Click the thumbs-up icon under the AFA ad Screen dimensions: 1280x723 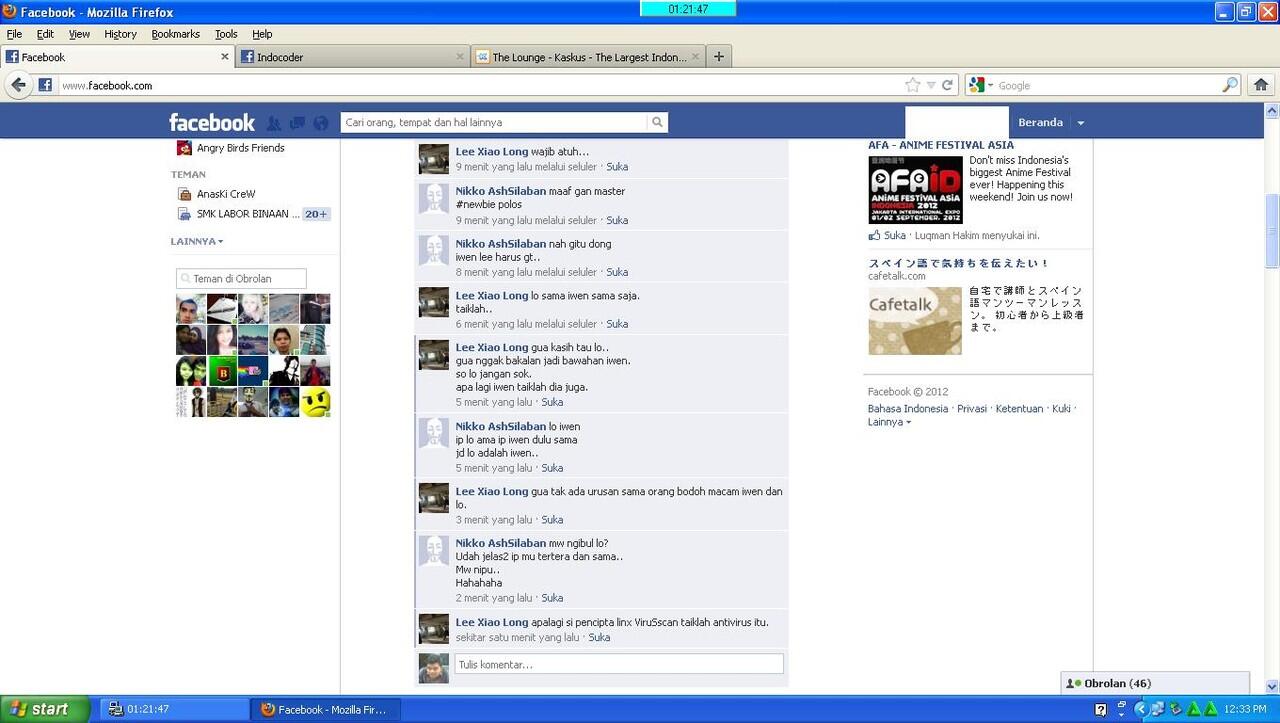(874, 235)
